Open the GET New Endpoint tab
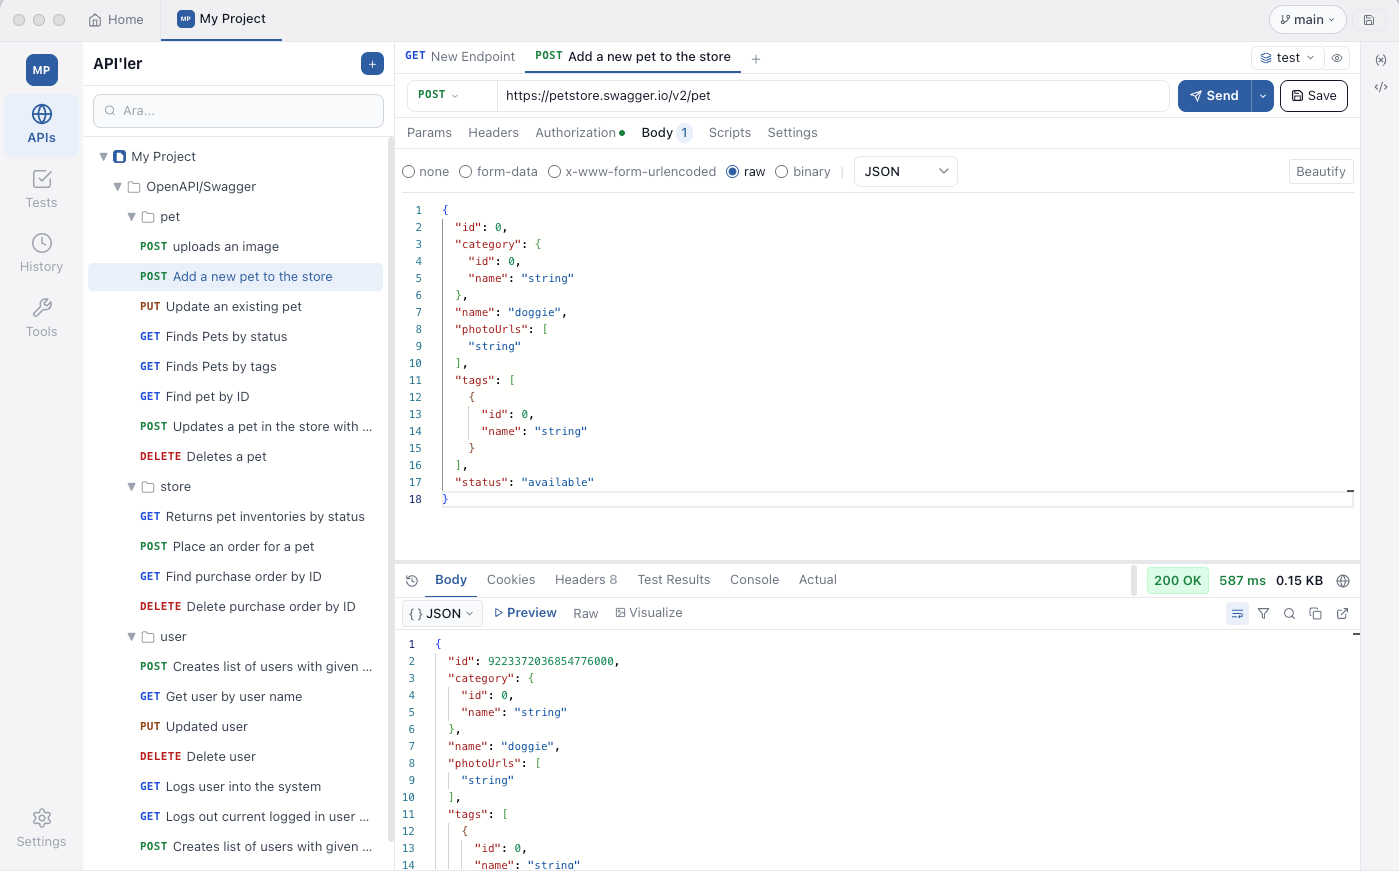 point(460,57)
